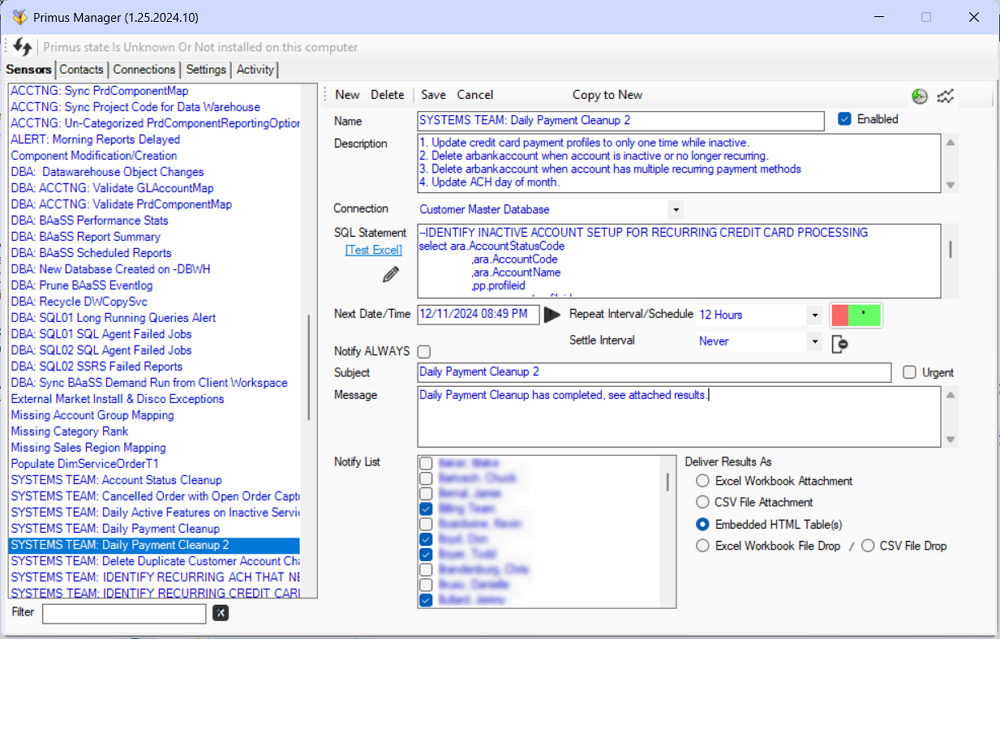1000x750 pixels.
Task: Click inside the Message text area
Action: (x=679, y=417)
